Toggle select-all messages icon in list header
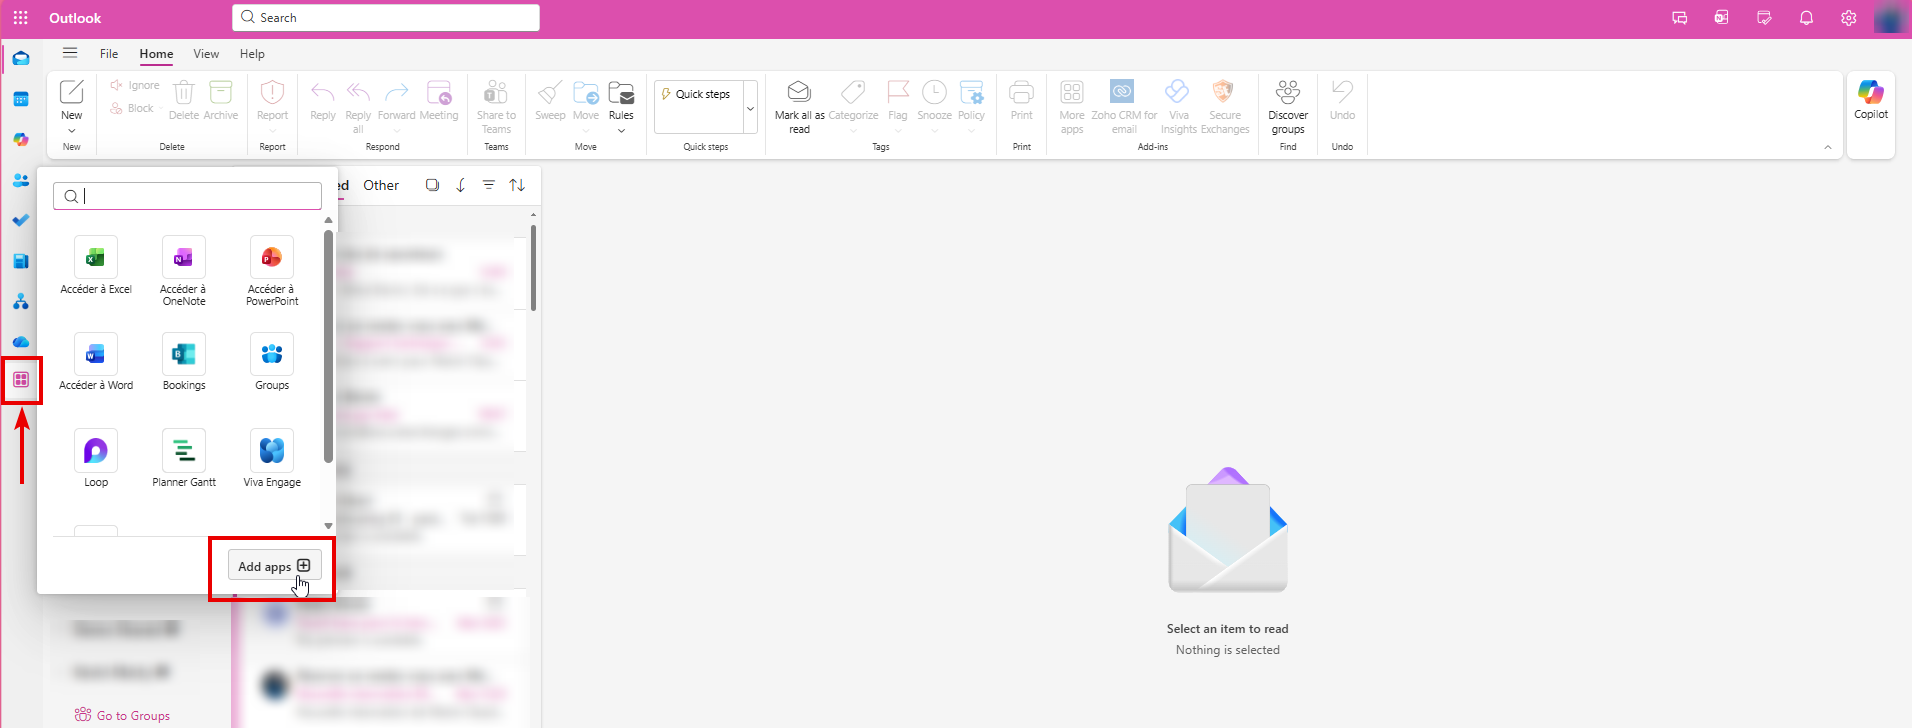The width and height of the screenshot is (1912, 728). tap(432, 185)
